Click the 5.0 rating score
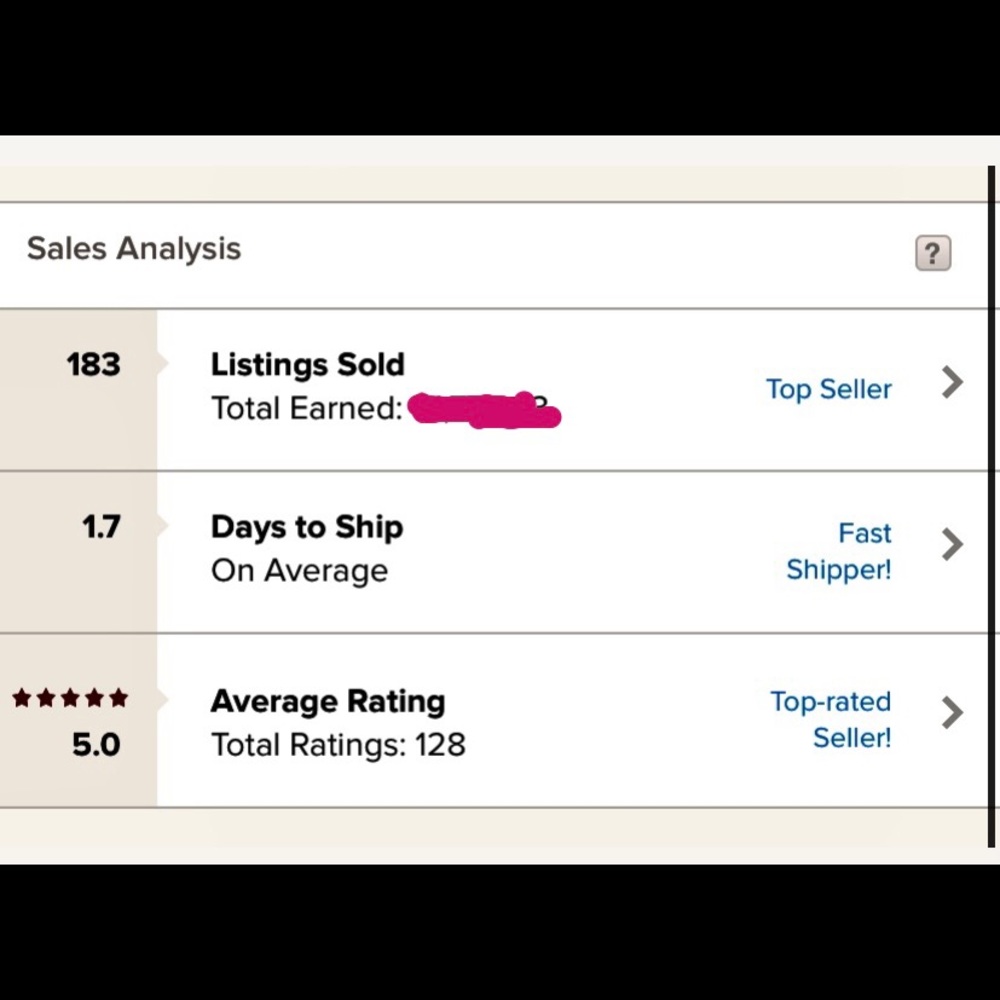1000x1000 pixels. coord(96,745)
